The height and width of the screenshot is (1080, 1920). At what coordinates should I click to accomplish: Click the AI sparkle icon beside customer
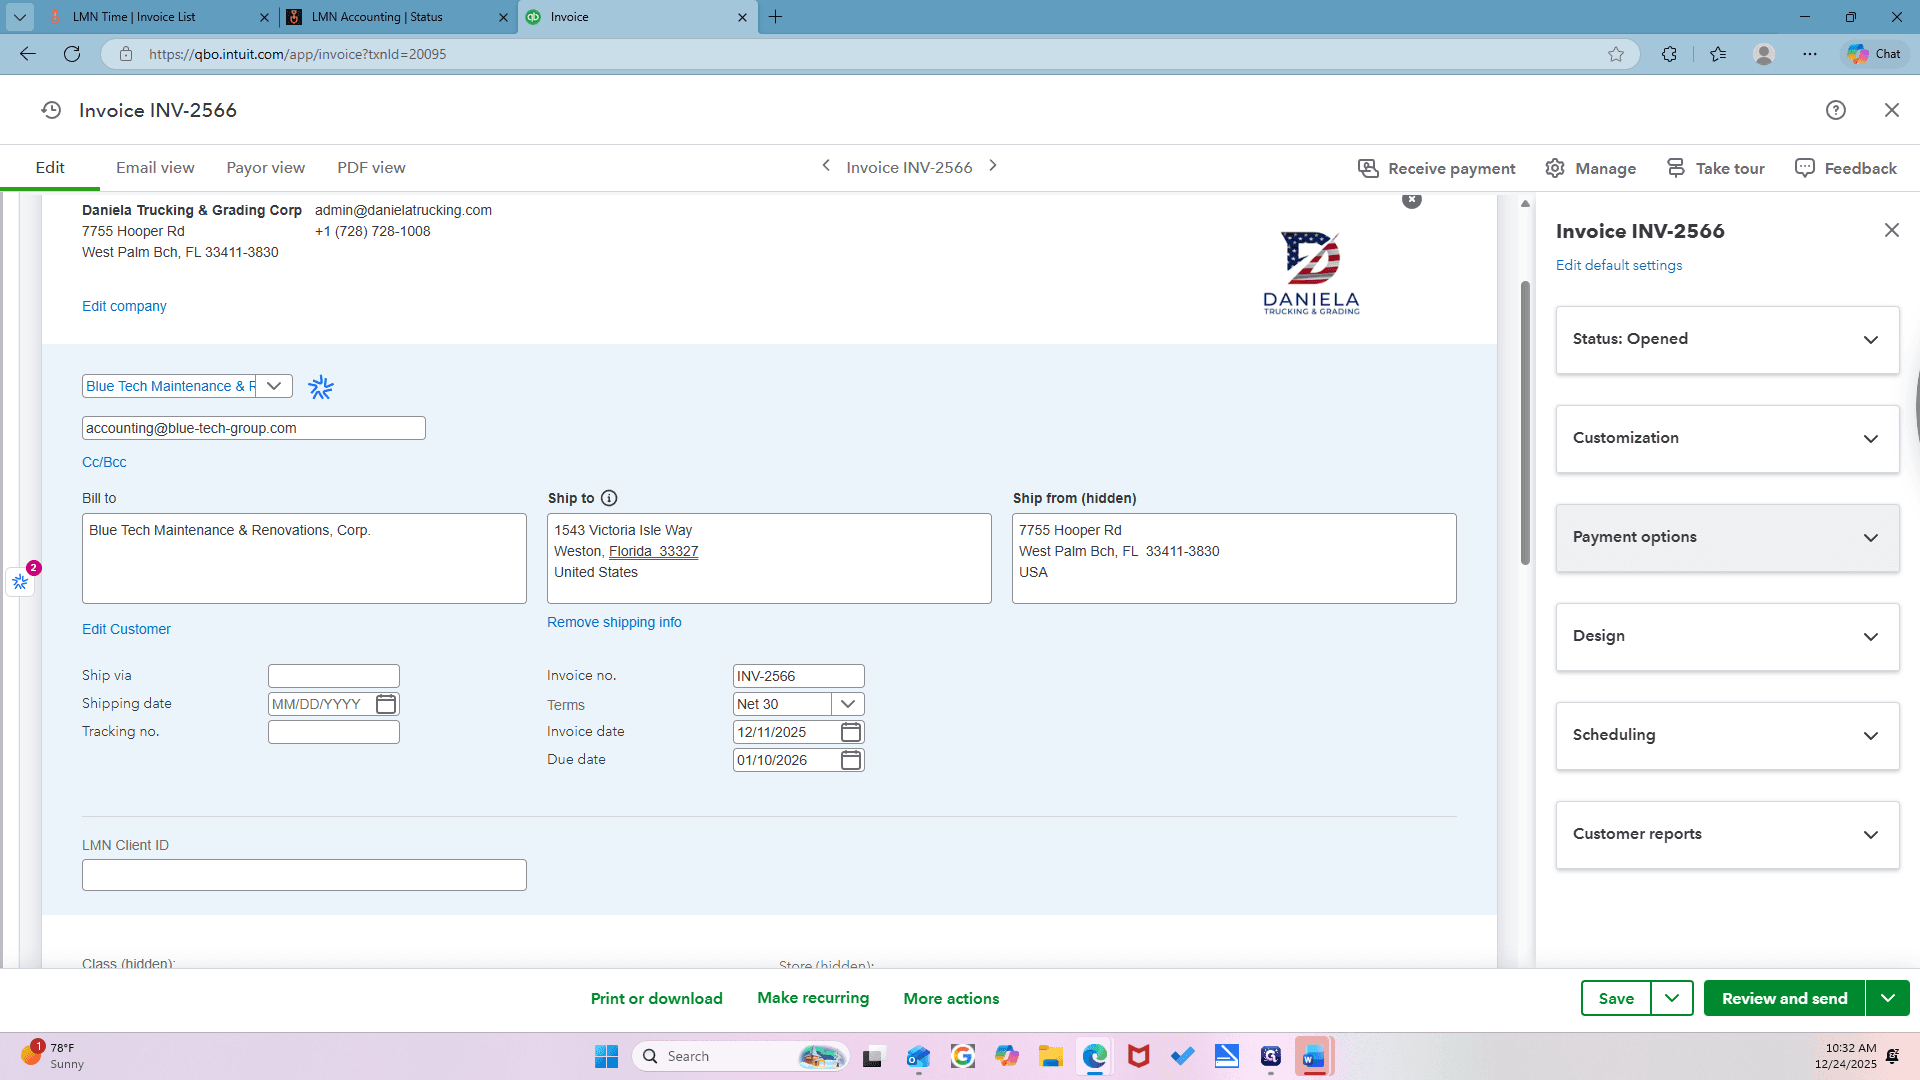[321, 387]
